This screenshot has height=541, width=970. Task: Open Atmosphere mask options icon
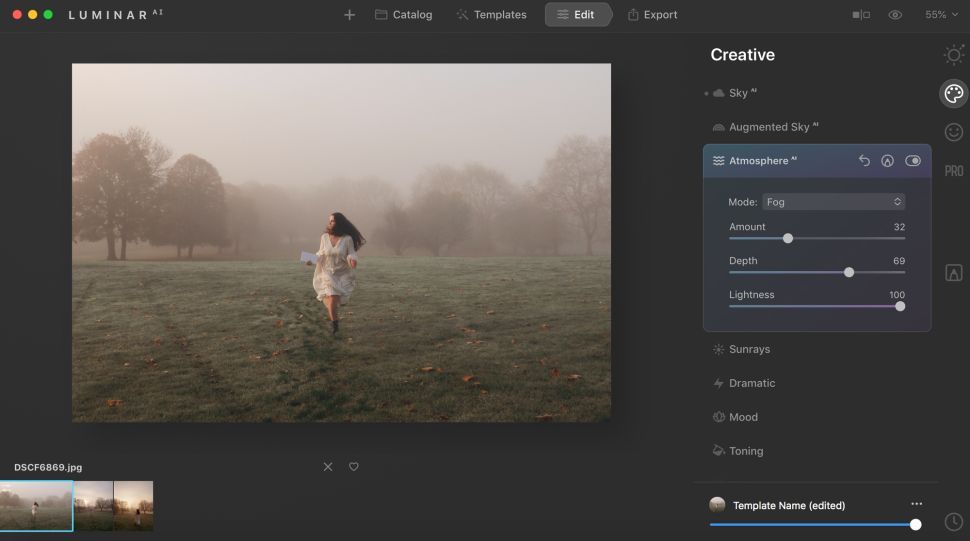[887, 161]
